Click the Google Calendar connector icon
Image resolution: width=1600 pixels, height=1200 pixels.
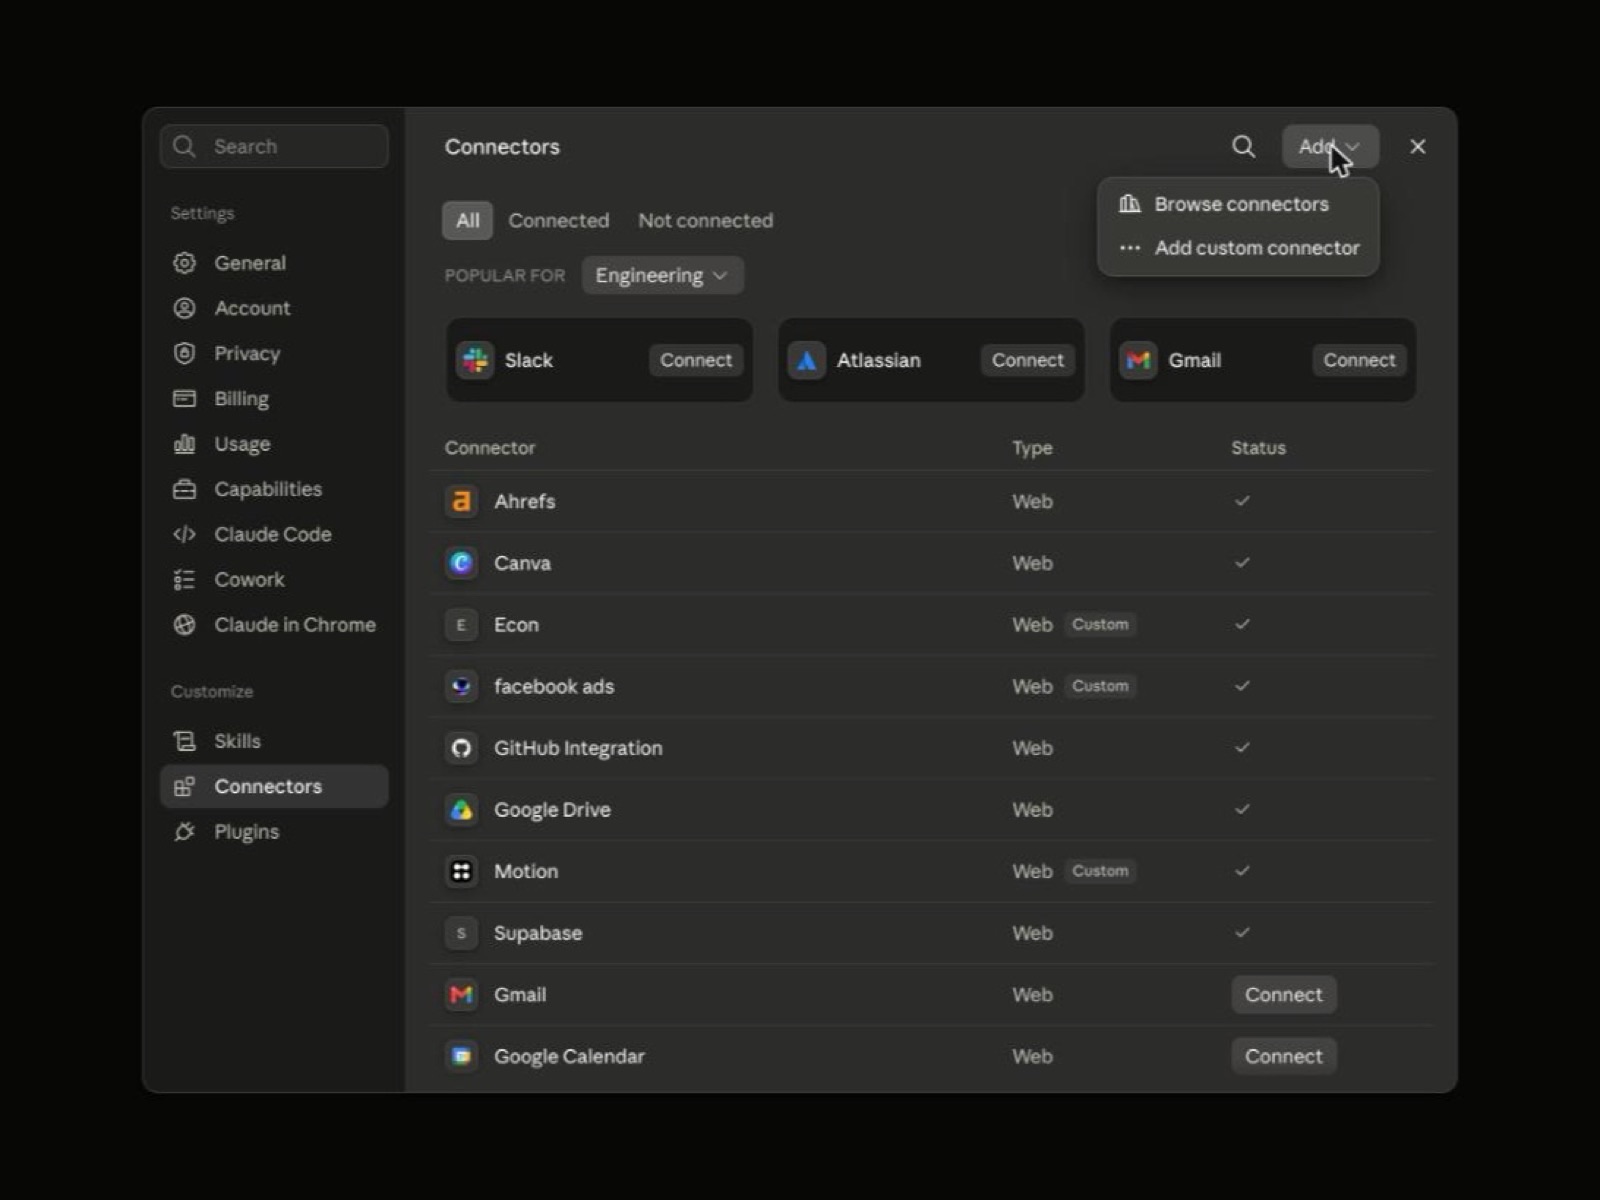[x=461, y=1056]
